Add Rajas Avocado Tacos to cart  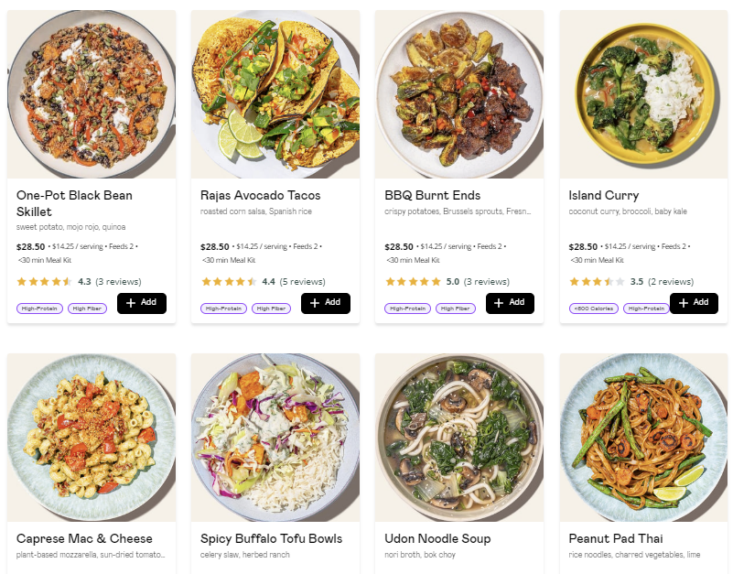325,303
